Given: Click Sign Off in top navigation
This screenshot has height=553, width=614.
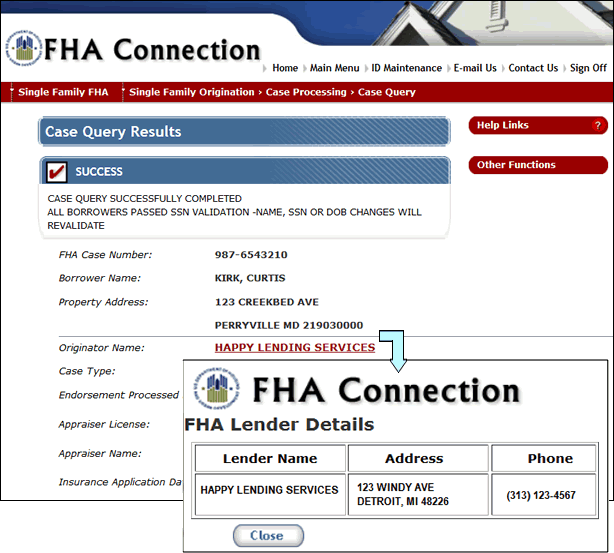Looking at the screenshot, I should tap(588, 68).
